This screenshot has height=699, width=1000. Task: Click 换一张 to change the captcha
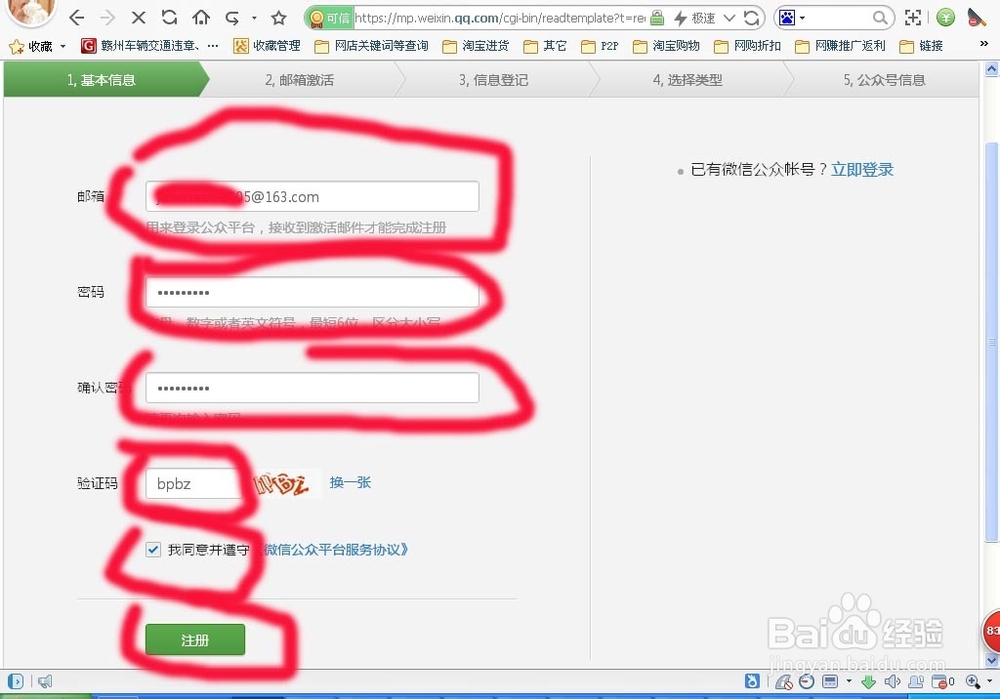tap(350, 482)
